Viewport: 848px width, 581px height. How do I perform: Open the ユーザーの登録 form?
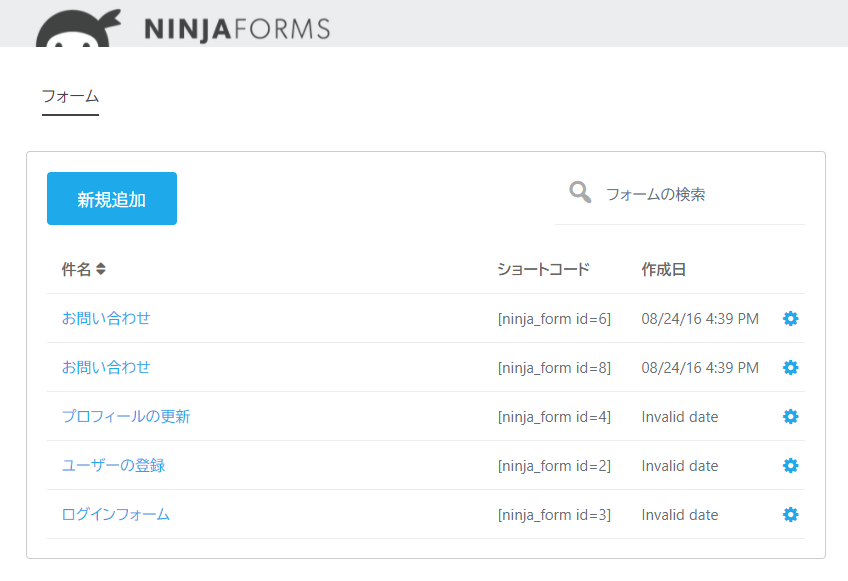pos(114,465)
